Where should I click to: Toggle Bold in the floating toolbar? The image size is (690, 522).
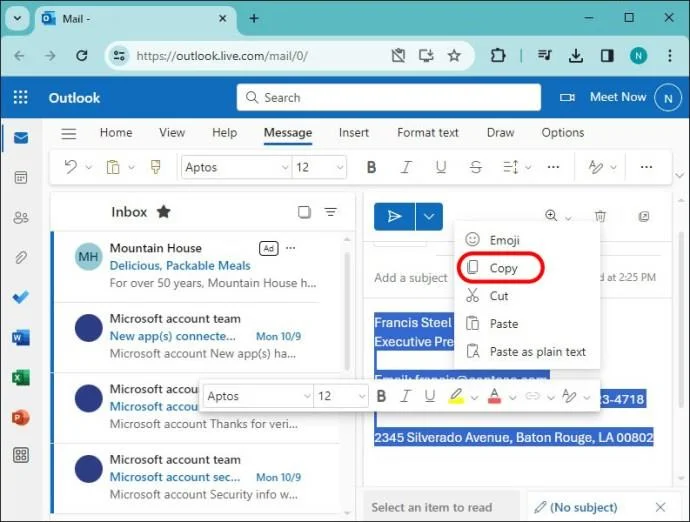[382, 396]
